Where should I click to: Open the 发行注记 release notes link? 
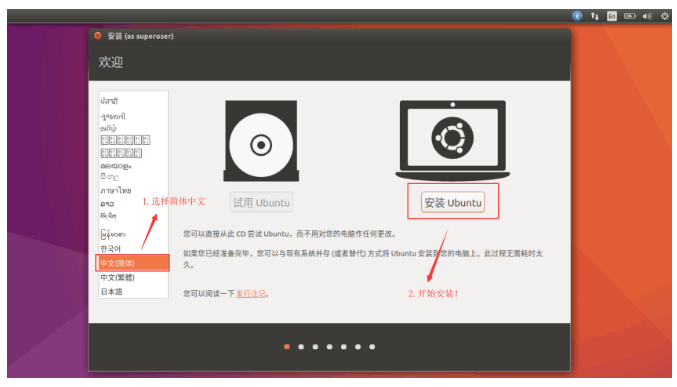(250, 294)
